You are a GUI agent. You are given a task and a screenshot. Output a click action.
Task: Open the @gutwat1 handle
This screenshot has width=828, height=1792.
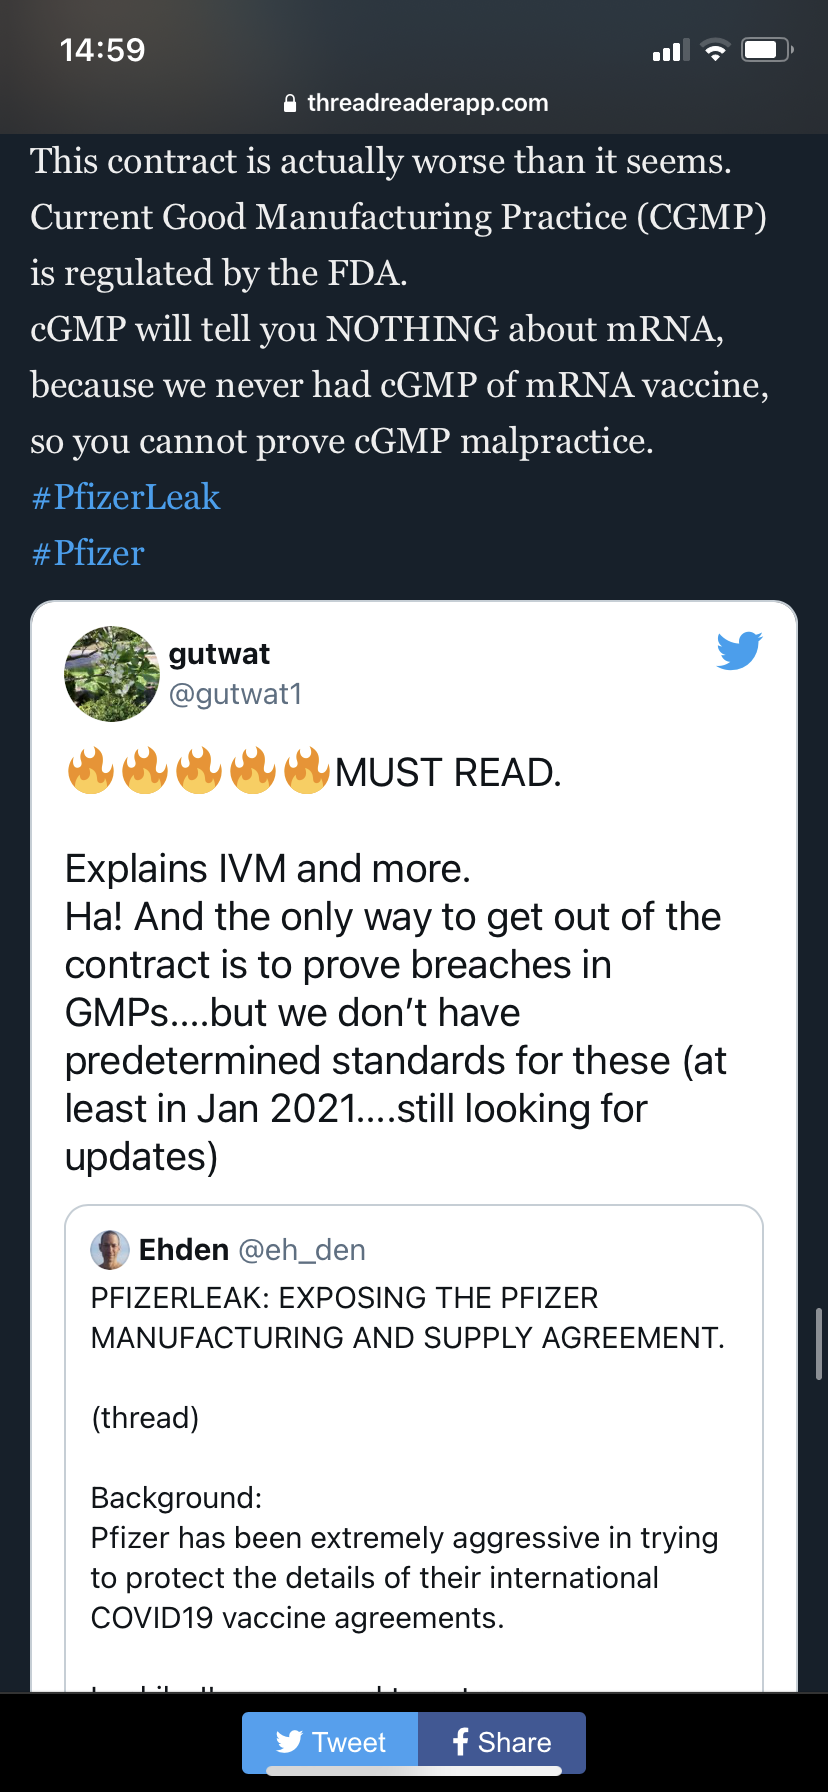pyautogui.click(x=236, y=694)
